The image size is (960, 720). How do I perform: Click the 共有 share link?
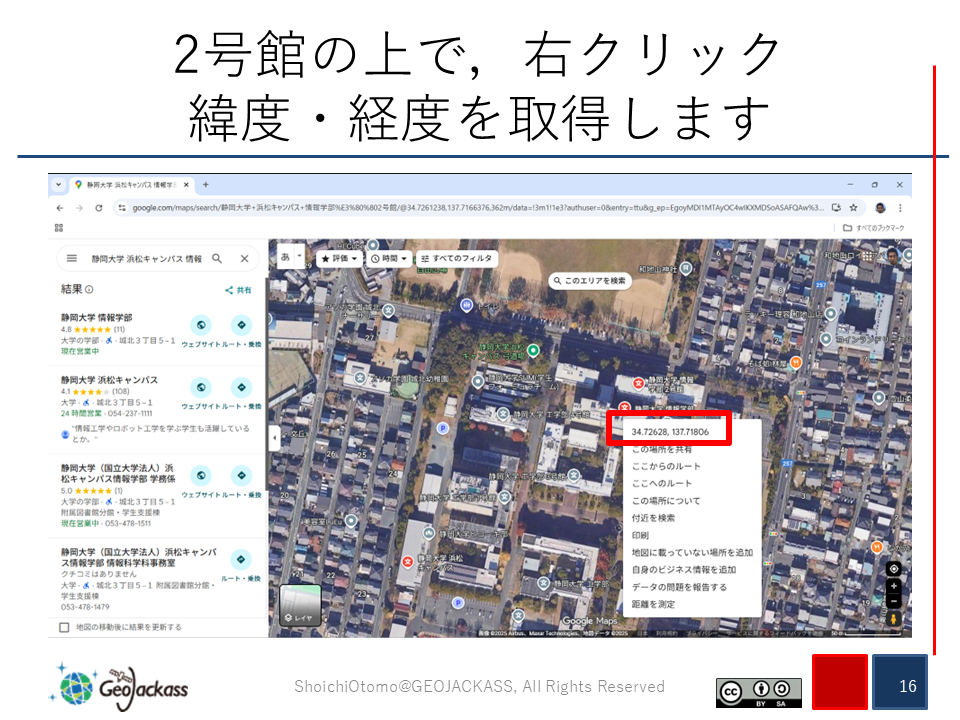(x=238, y=290)
